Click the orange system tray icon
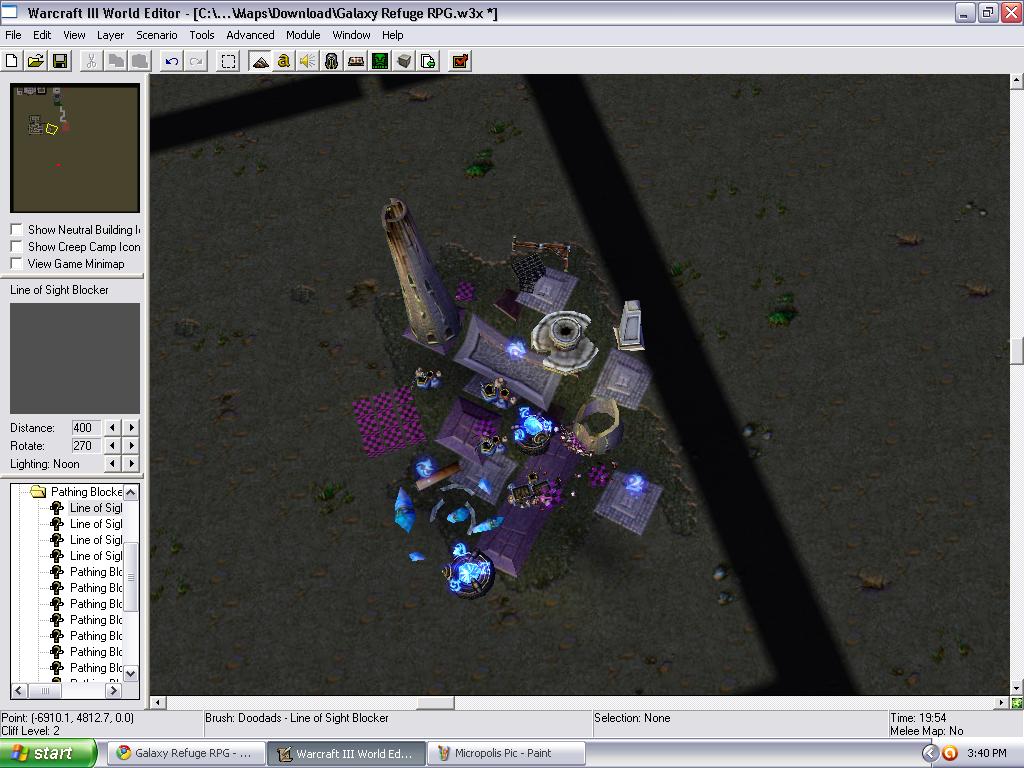 coord(950,754)
